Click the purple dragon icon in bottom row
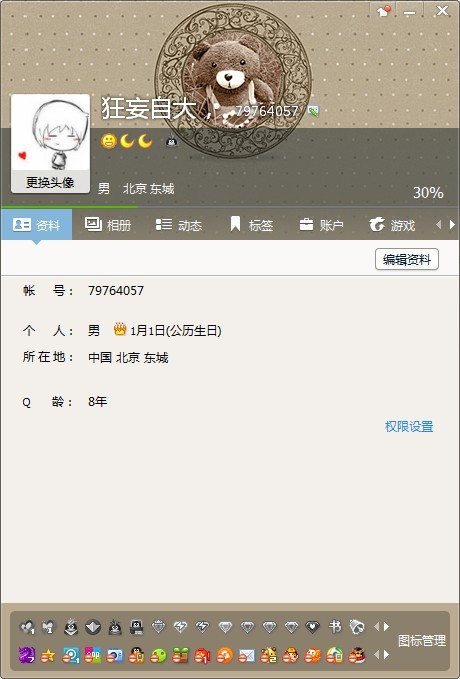The image size is (460, 679). coord(26,655)
